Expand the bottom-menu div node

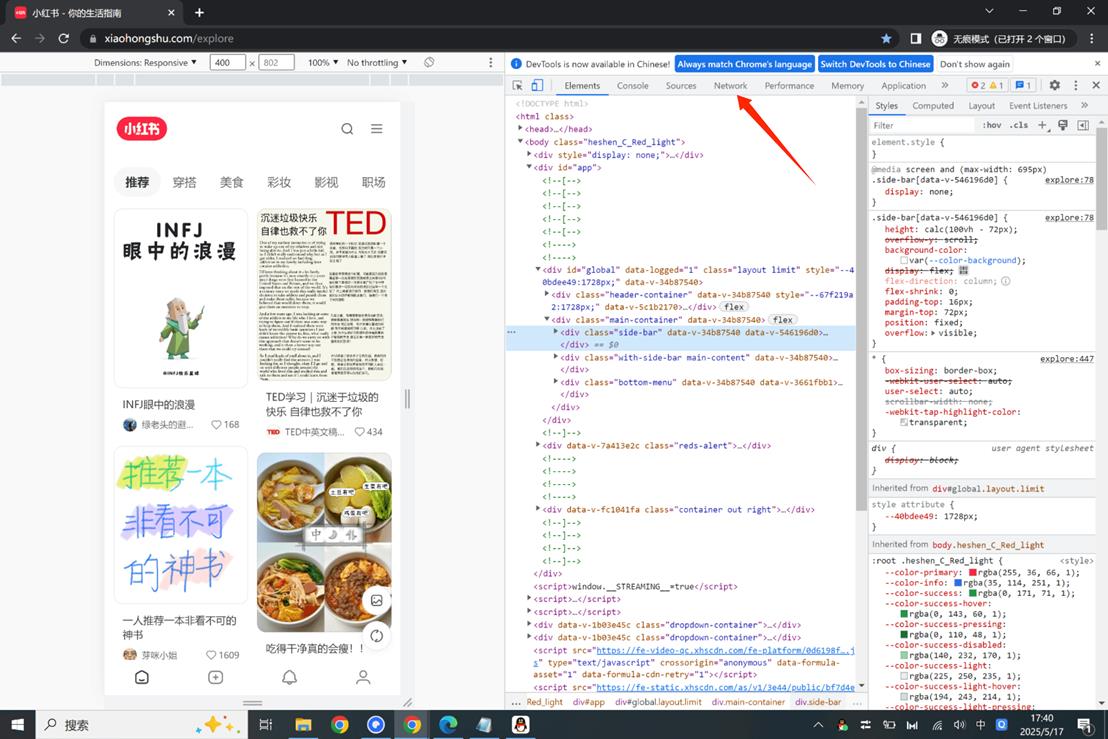tap(556, 382)
